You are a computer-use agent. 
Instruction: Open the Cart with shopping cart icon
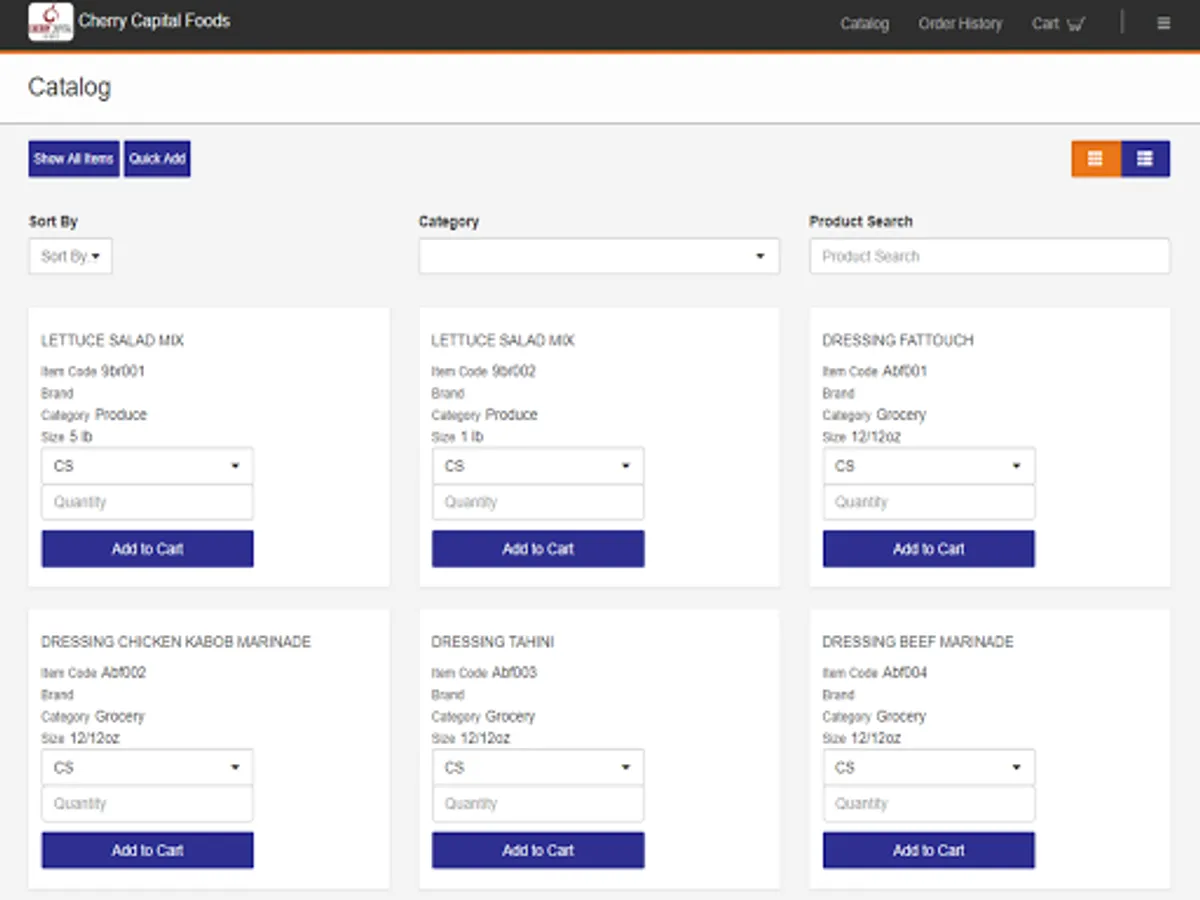pyautogui.click(x=1059, y=23)
